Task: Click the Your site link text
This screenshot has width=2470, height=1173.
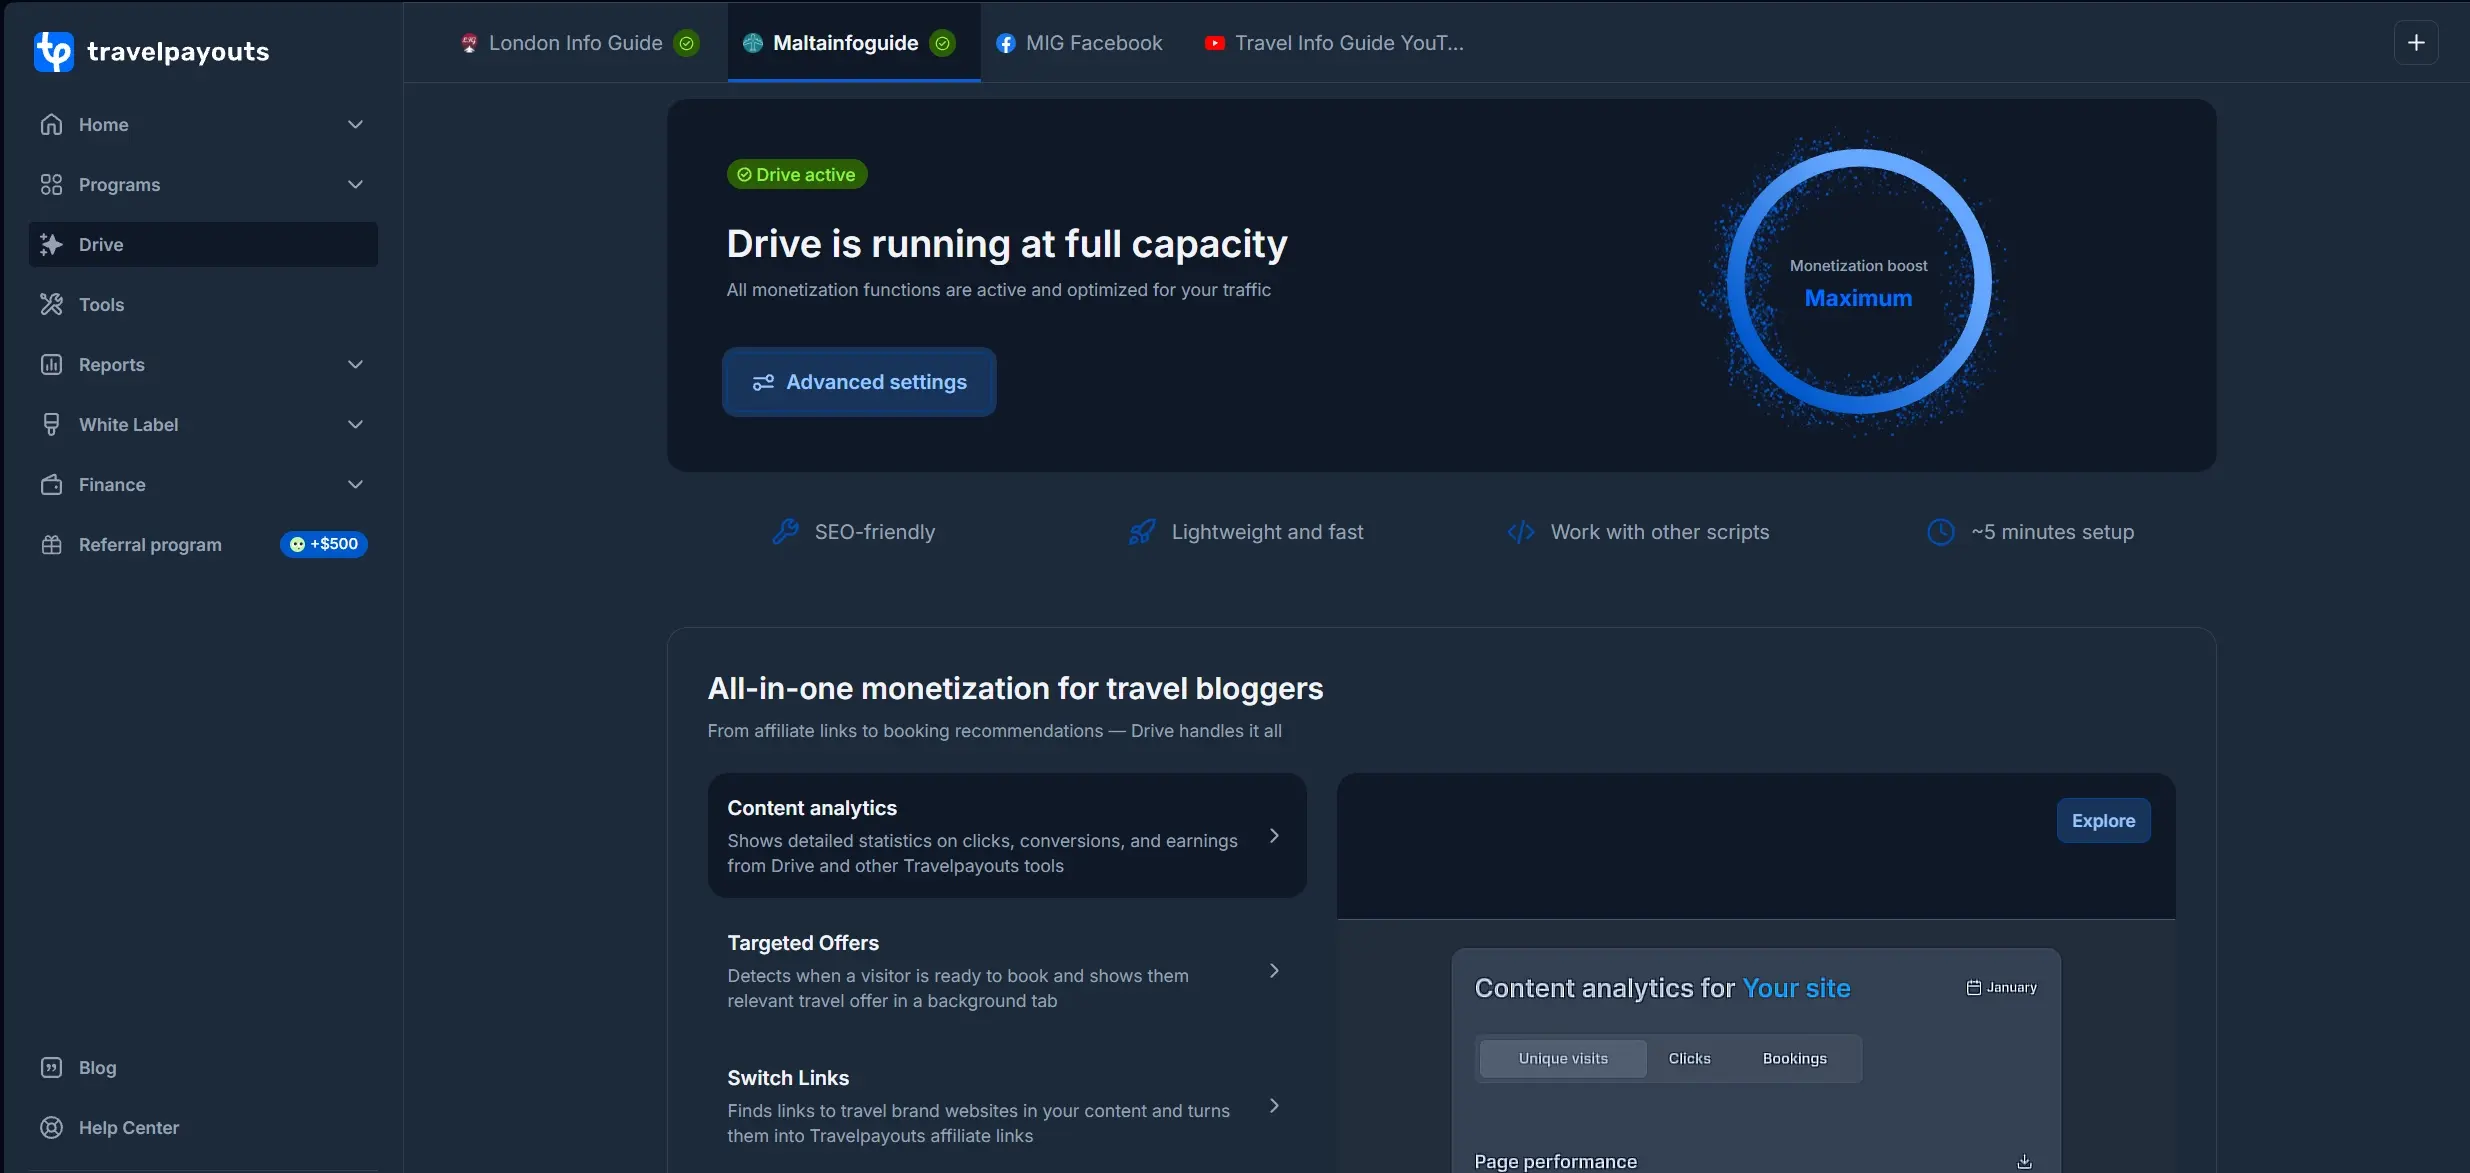Action: (1796, 988)
